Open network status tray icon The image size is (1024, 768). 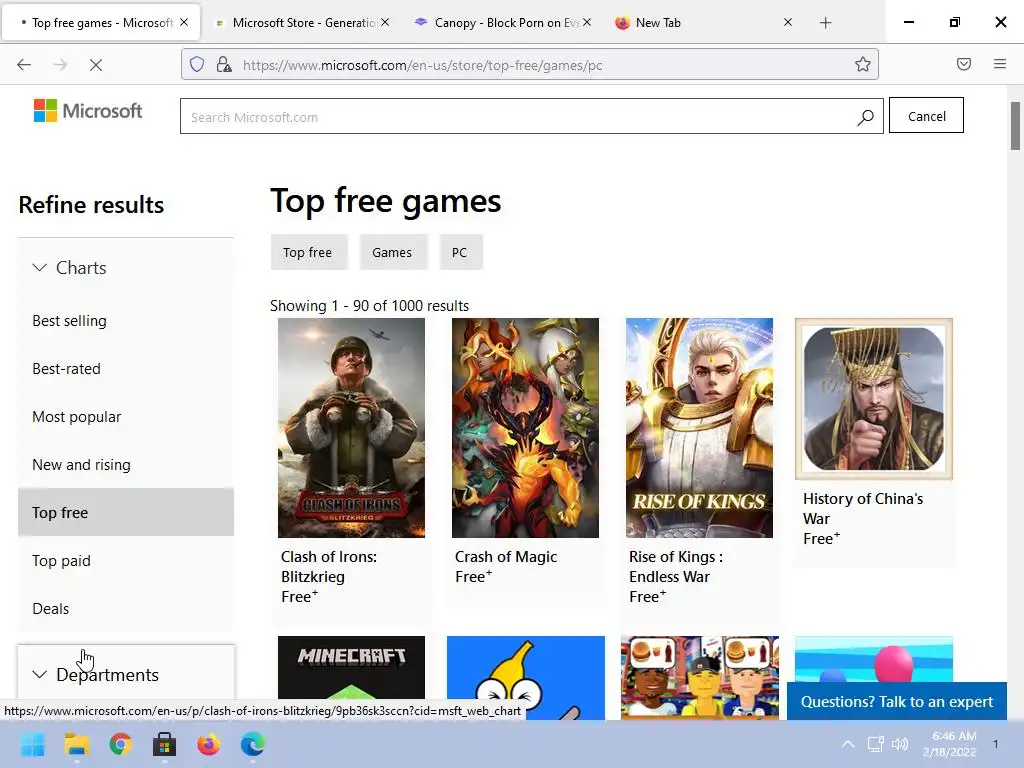875,744
